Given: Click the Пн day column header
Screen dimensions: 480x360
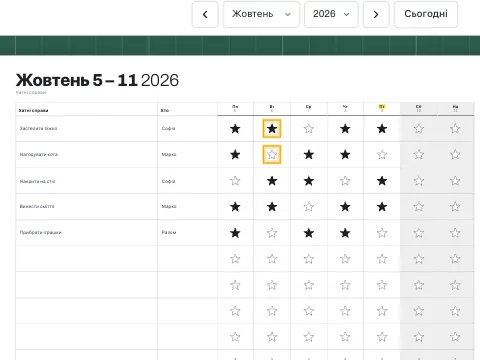Looking at the screenshot, I should tap(235, 109).
